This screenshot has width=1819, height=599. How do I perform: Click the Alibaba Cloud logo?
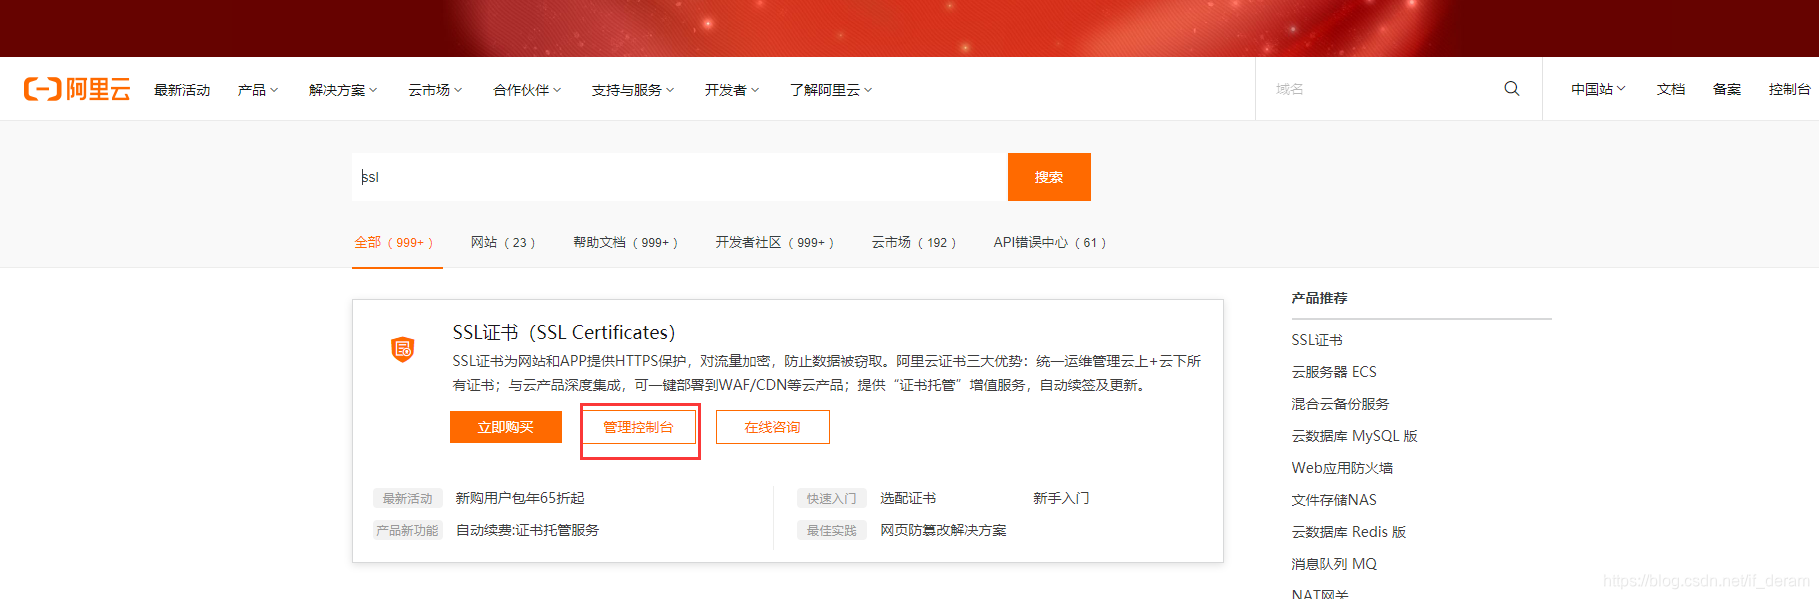point(77,89)
